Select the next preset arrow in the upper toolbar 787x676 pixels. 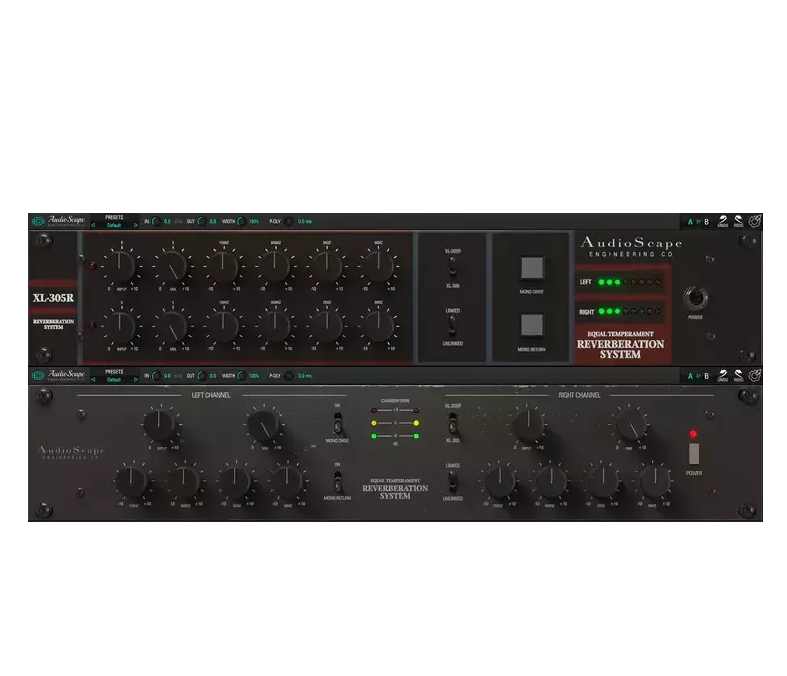[x=136, y=225]
